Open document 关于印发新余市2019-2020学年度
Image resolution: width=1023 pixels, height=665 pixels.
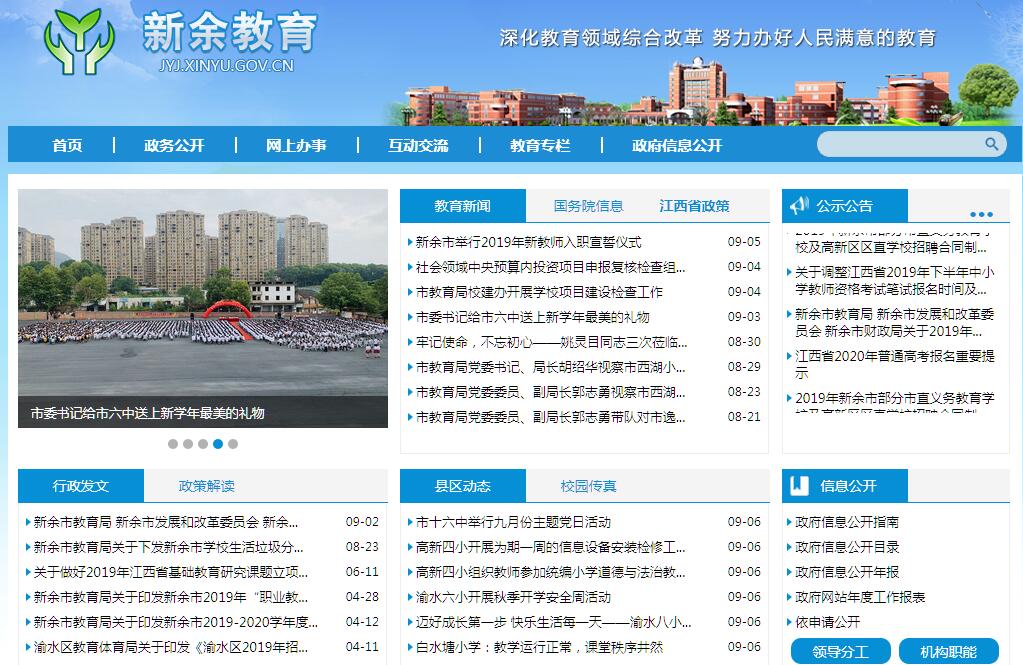[x=176, y=622]
